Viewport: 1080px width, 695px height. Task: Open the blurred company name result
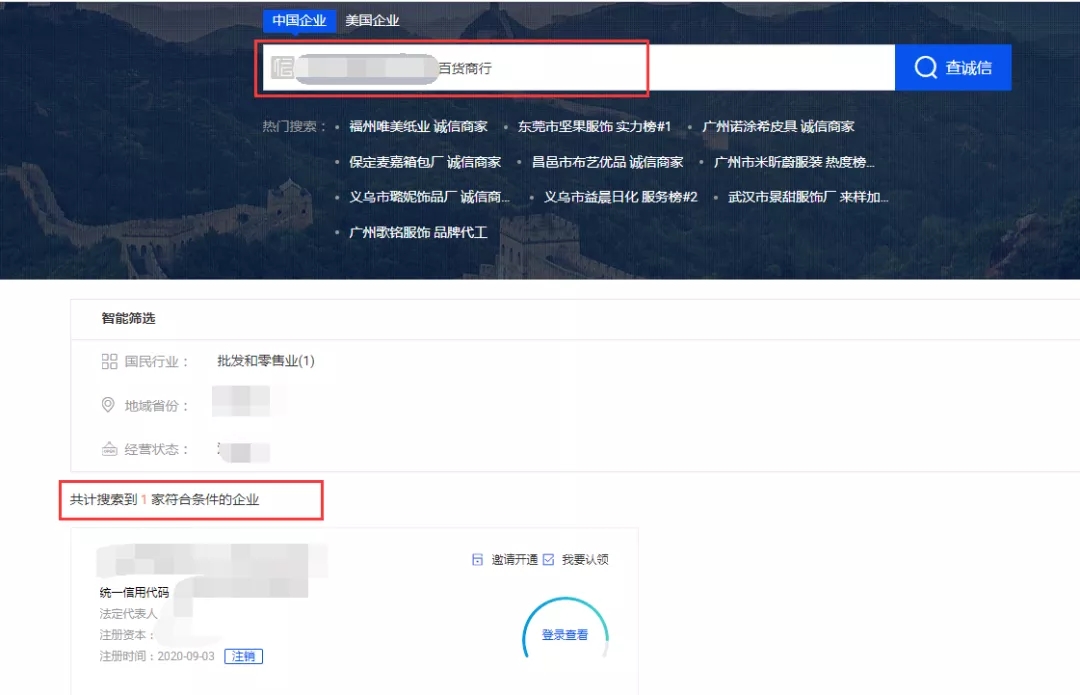212,560
